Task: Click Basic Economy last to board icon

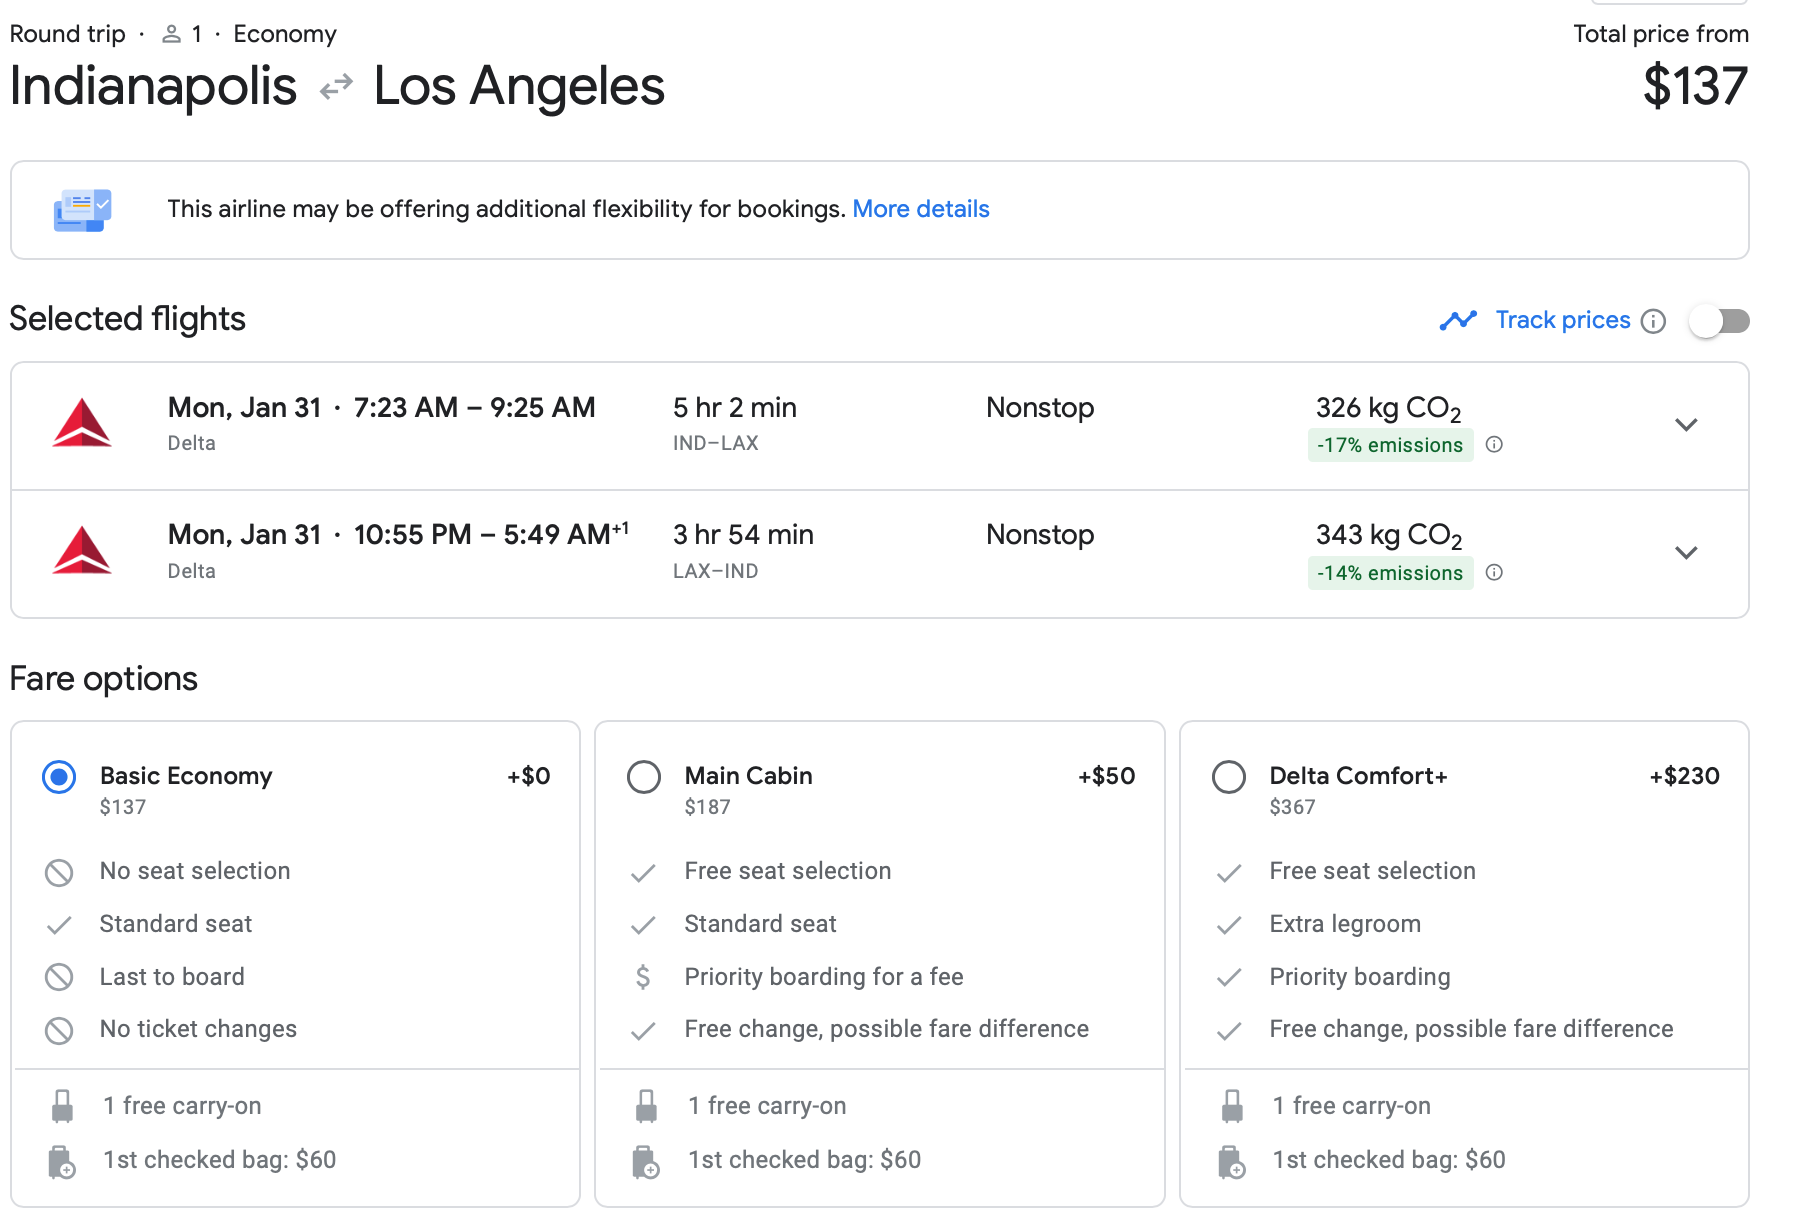Action: coord(59,977)
